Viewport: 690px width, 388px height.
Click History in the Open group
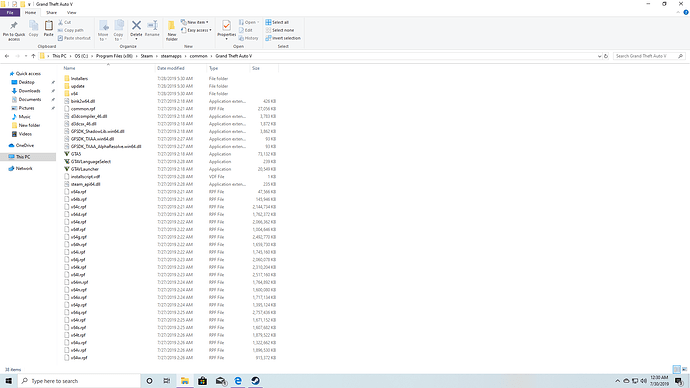point(249,38)
